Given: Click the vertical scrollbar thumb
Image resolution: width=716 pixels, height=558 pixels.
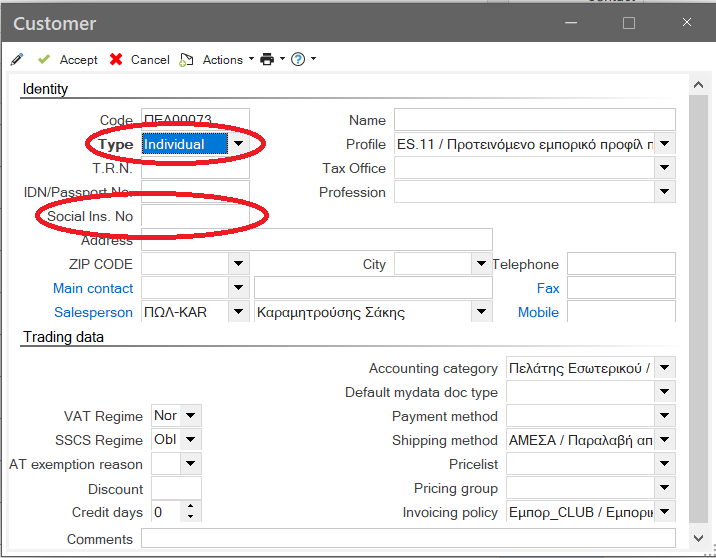Looking at the screenshot, I should click(x=698, y=310).
